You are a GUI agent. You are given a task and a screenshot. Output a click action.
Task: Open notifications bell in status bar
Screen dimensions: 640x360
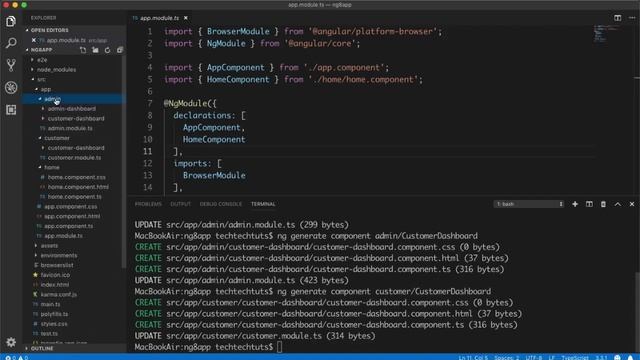tap(631, 357)
